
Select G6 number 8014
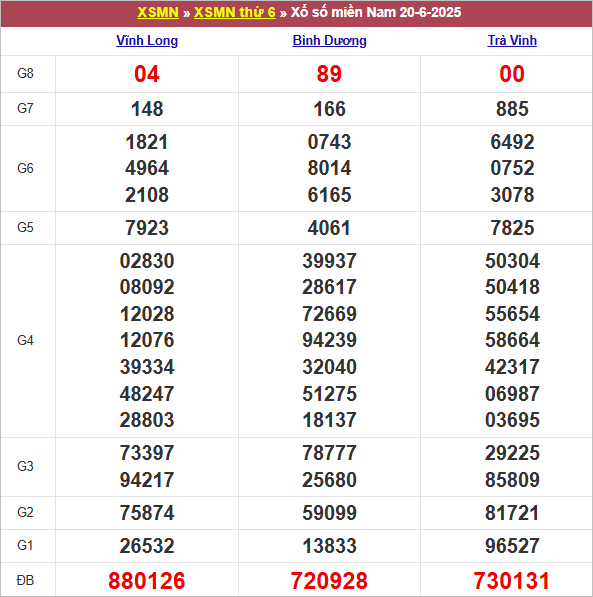tap(329, 168)
